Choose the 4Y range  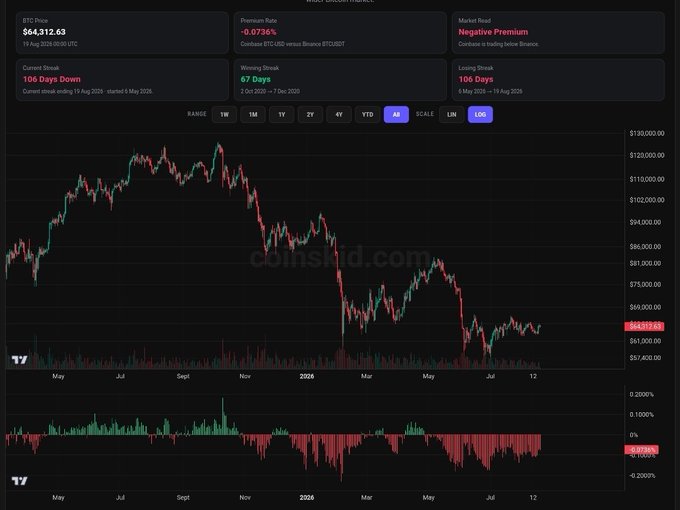click(x=339, y=114)
